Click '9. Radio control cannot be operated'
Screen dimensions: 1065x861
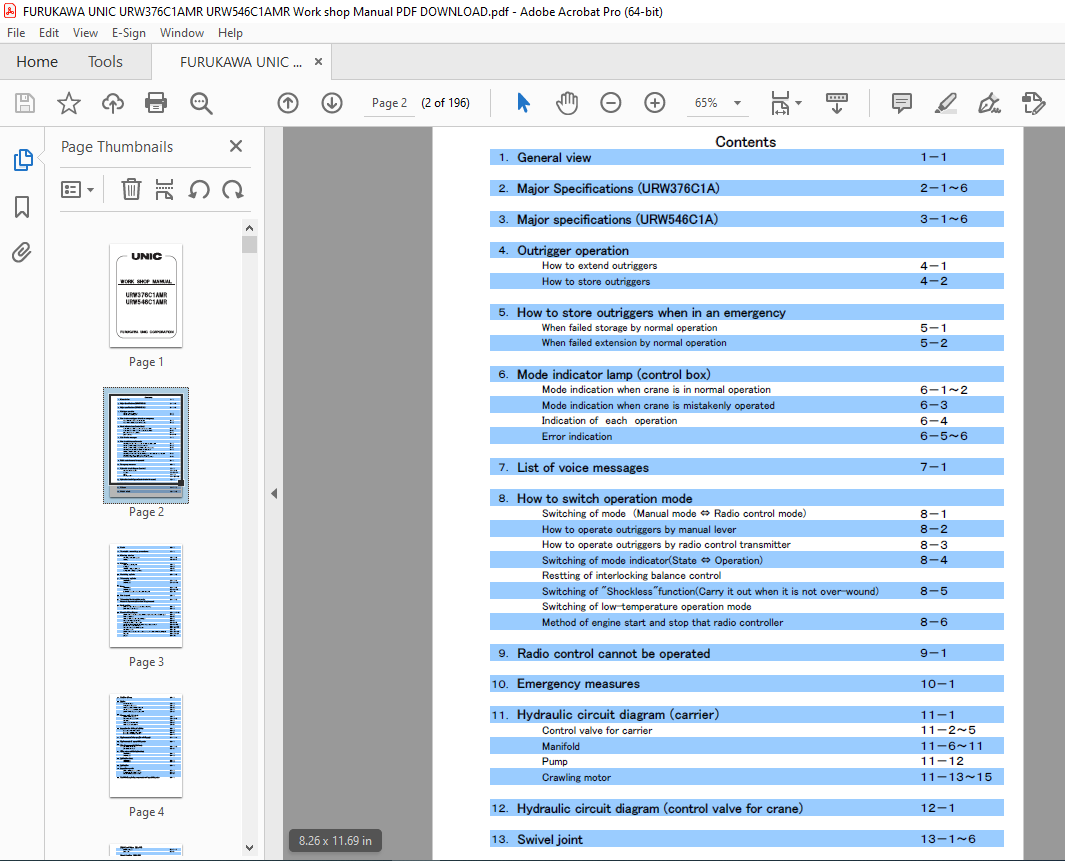[x=746, y=653]
